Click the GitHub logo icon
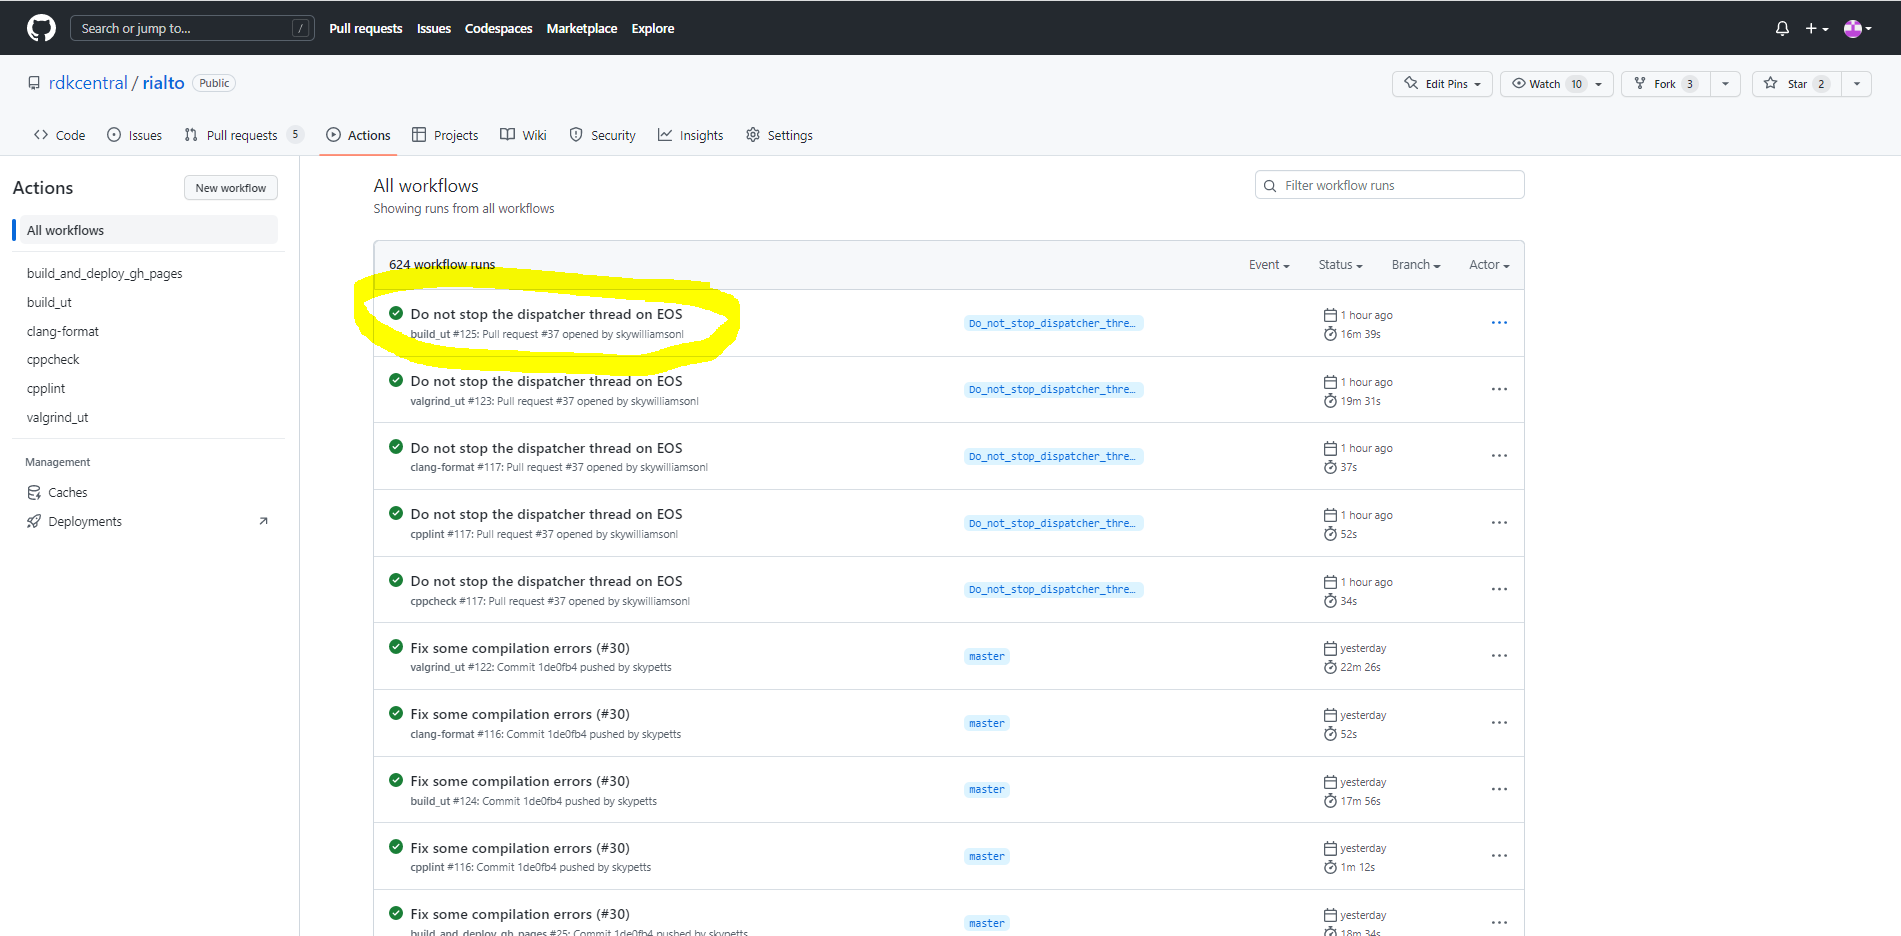This screenshot has width=1901, height=936. click(41, 28)
